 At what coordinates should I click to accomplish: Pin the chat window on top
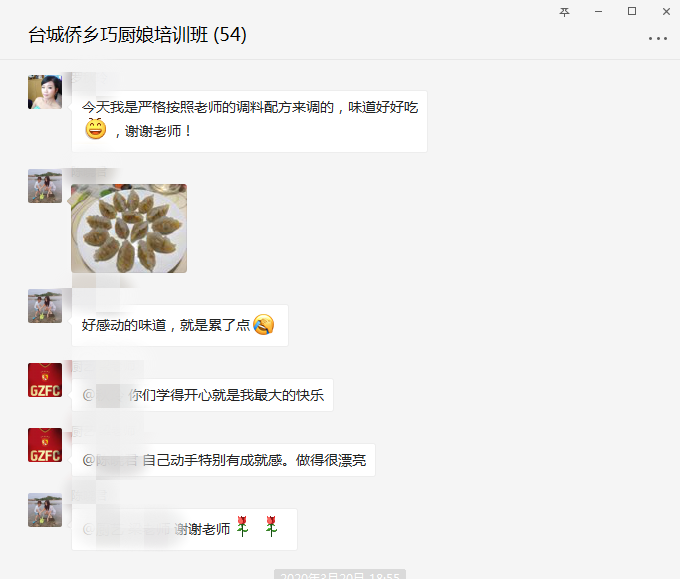(x=564, y=12)
